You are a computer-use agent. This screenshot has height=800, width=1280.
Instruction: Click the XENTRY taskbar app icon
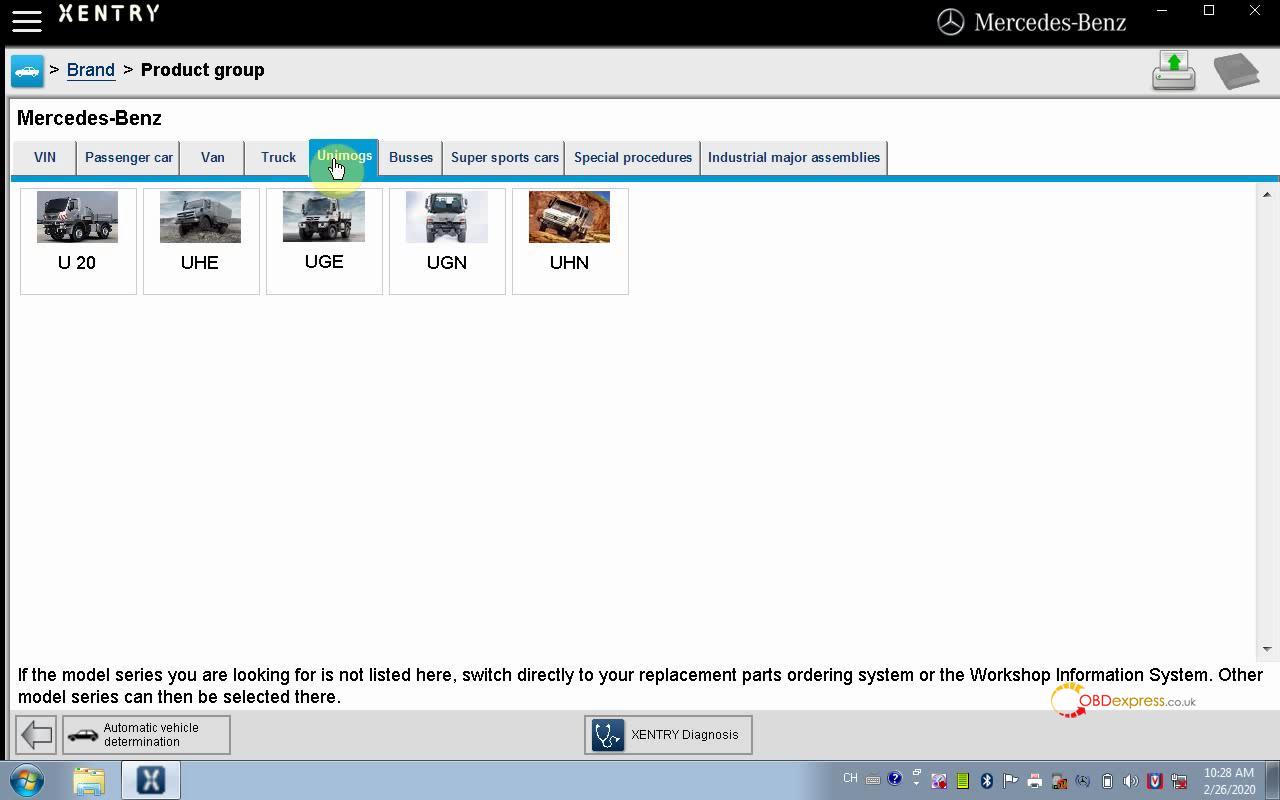[151, 780]
